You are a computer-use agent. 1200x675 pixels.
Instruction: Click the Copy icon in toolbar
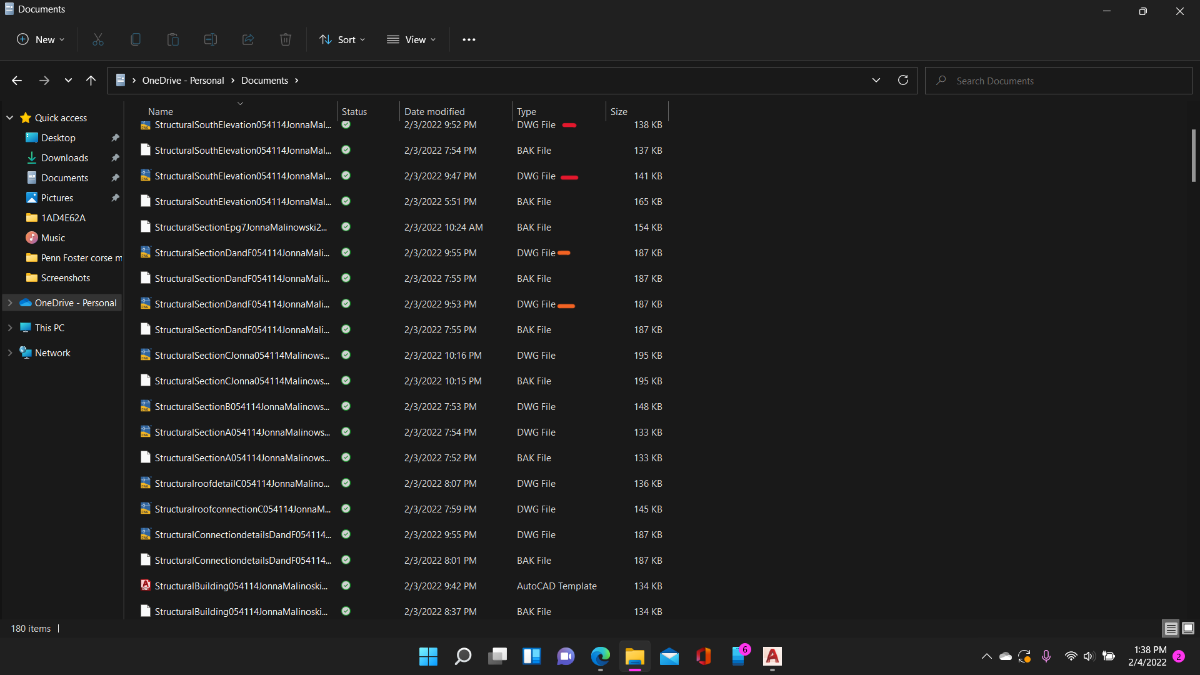tap(135, 40)
